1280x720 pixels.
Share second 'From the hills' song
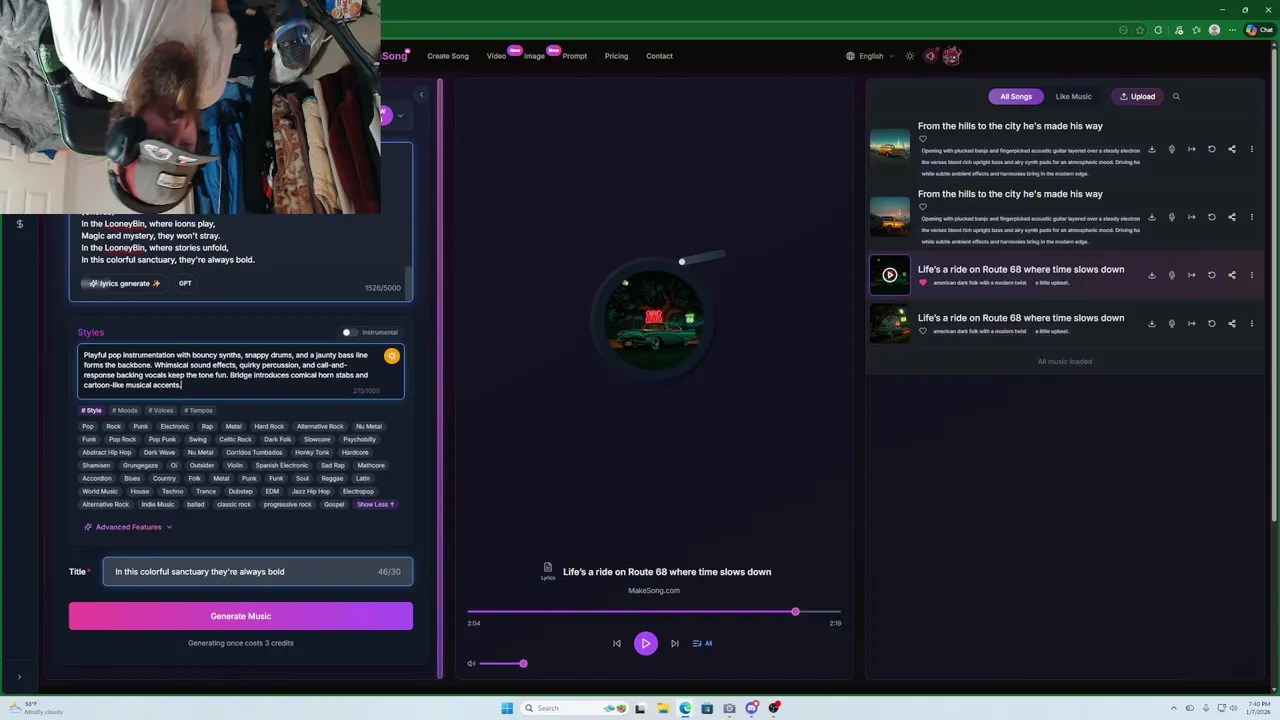tap(1231, 217)
